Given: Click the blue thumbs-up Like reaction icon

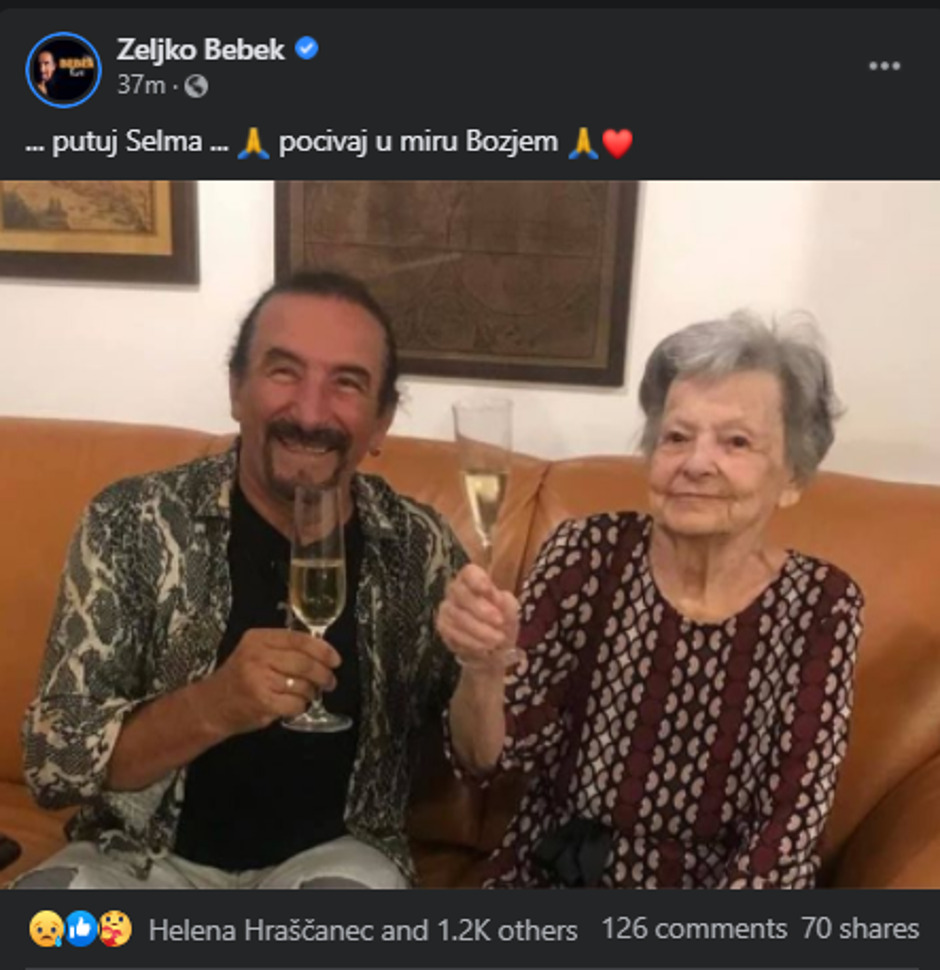Looking at the screenshot, I should point(81,930).
